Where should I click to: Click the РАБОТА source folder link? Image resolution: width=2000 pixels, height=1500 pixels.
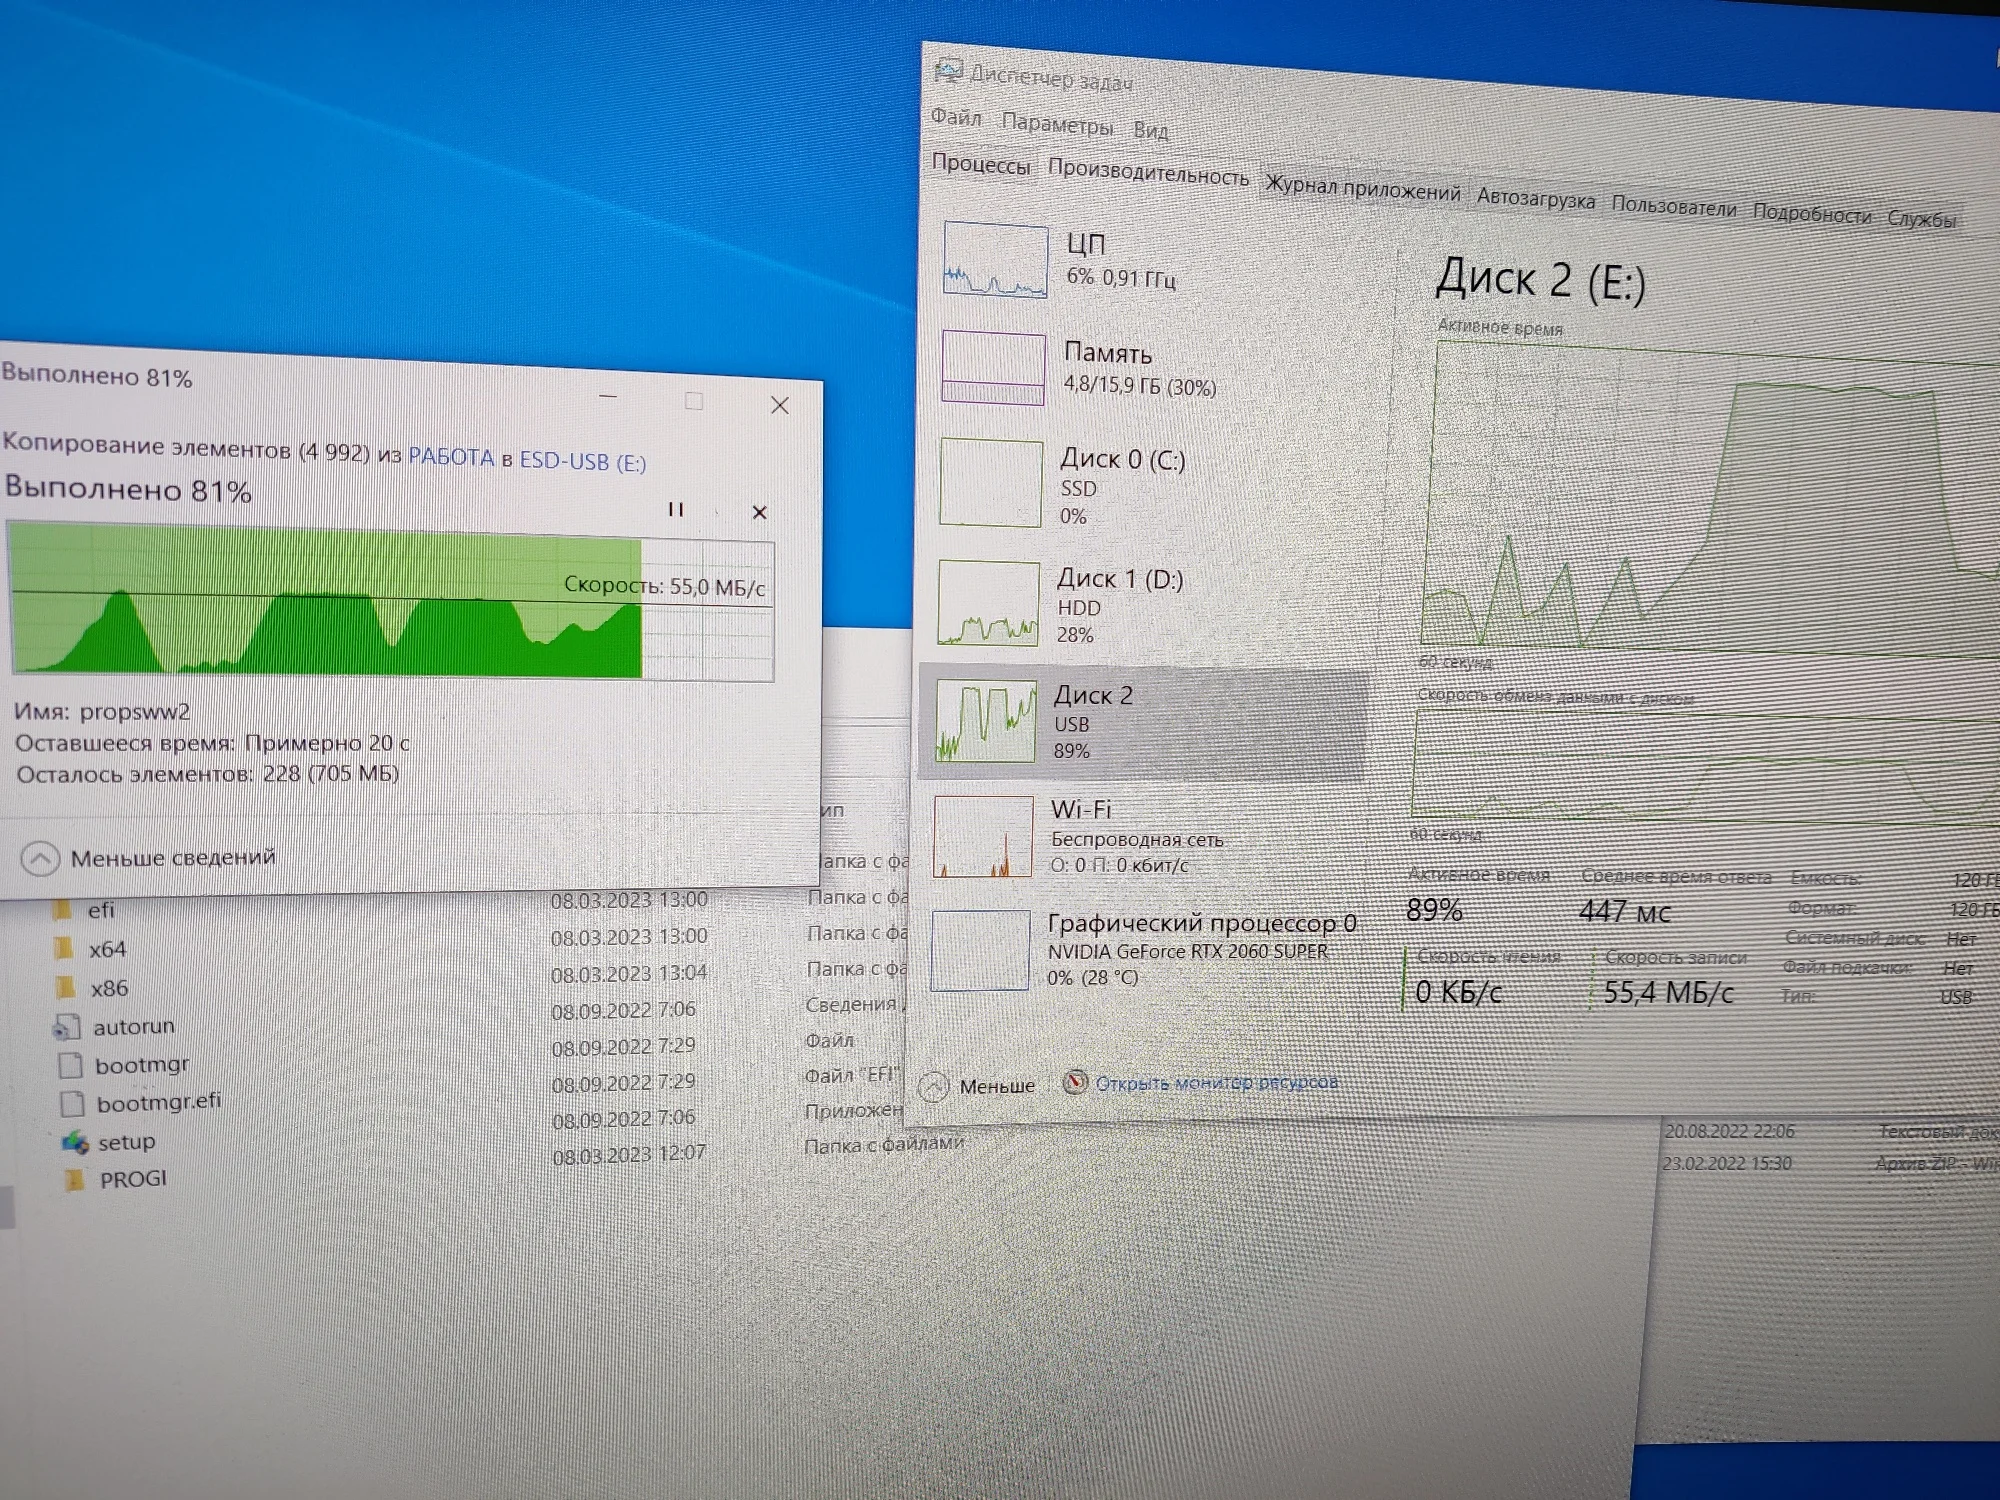(451, 458)
